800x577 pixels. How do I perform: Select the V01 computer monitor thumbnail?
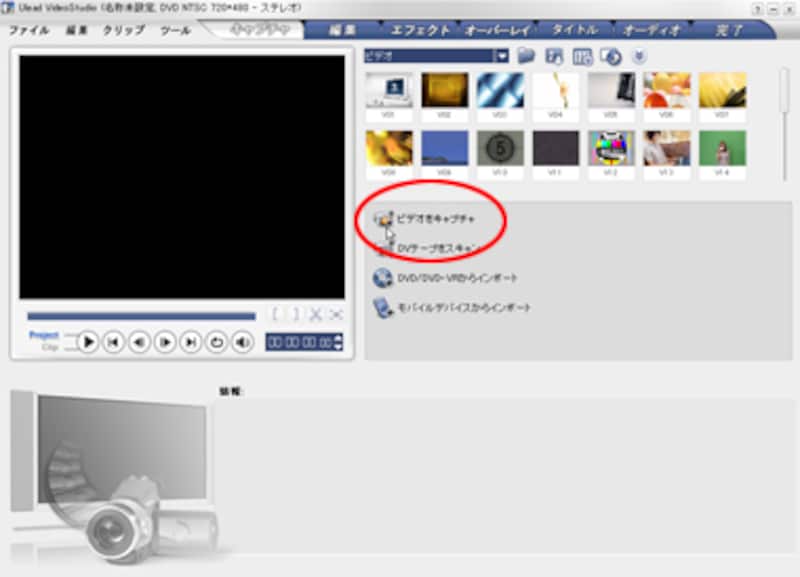click(389, 91)
